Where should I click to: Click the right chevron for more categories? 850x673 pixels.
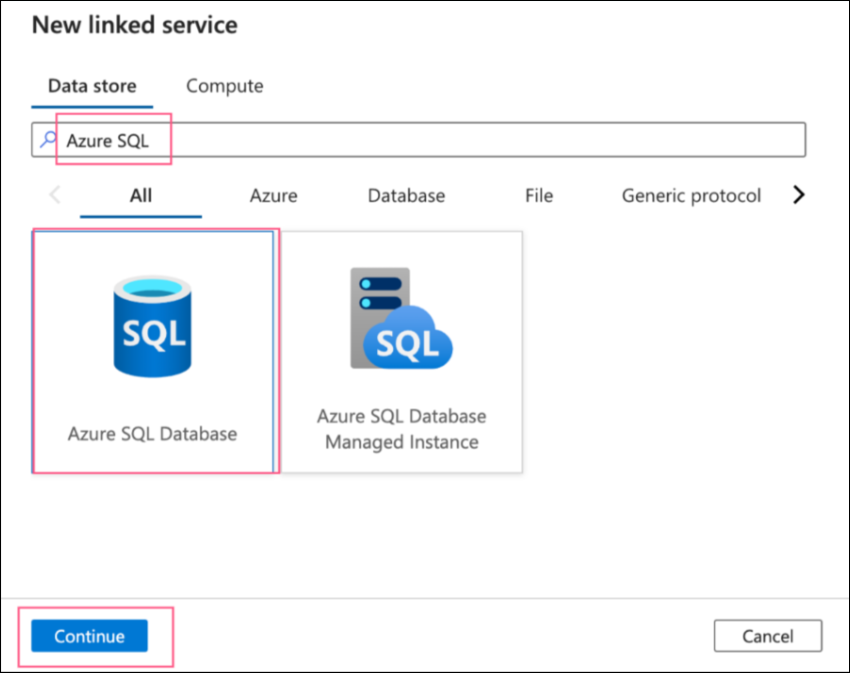point(799,195)
